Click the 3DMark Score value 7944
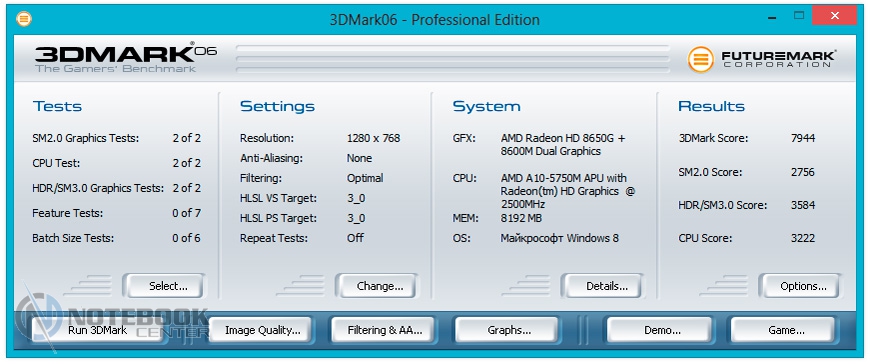The width and height of the screenshot is (870, 364). (x=803, y=138)
